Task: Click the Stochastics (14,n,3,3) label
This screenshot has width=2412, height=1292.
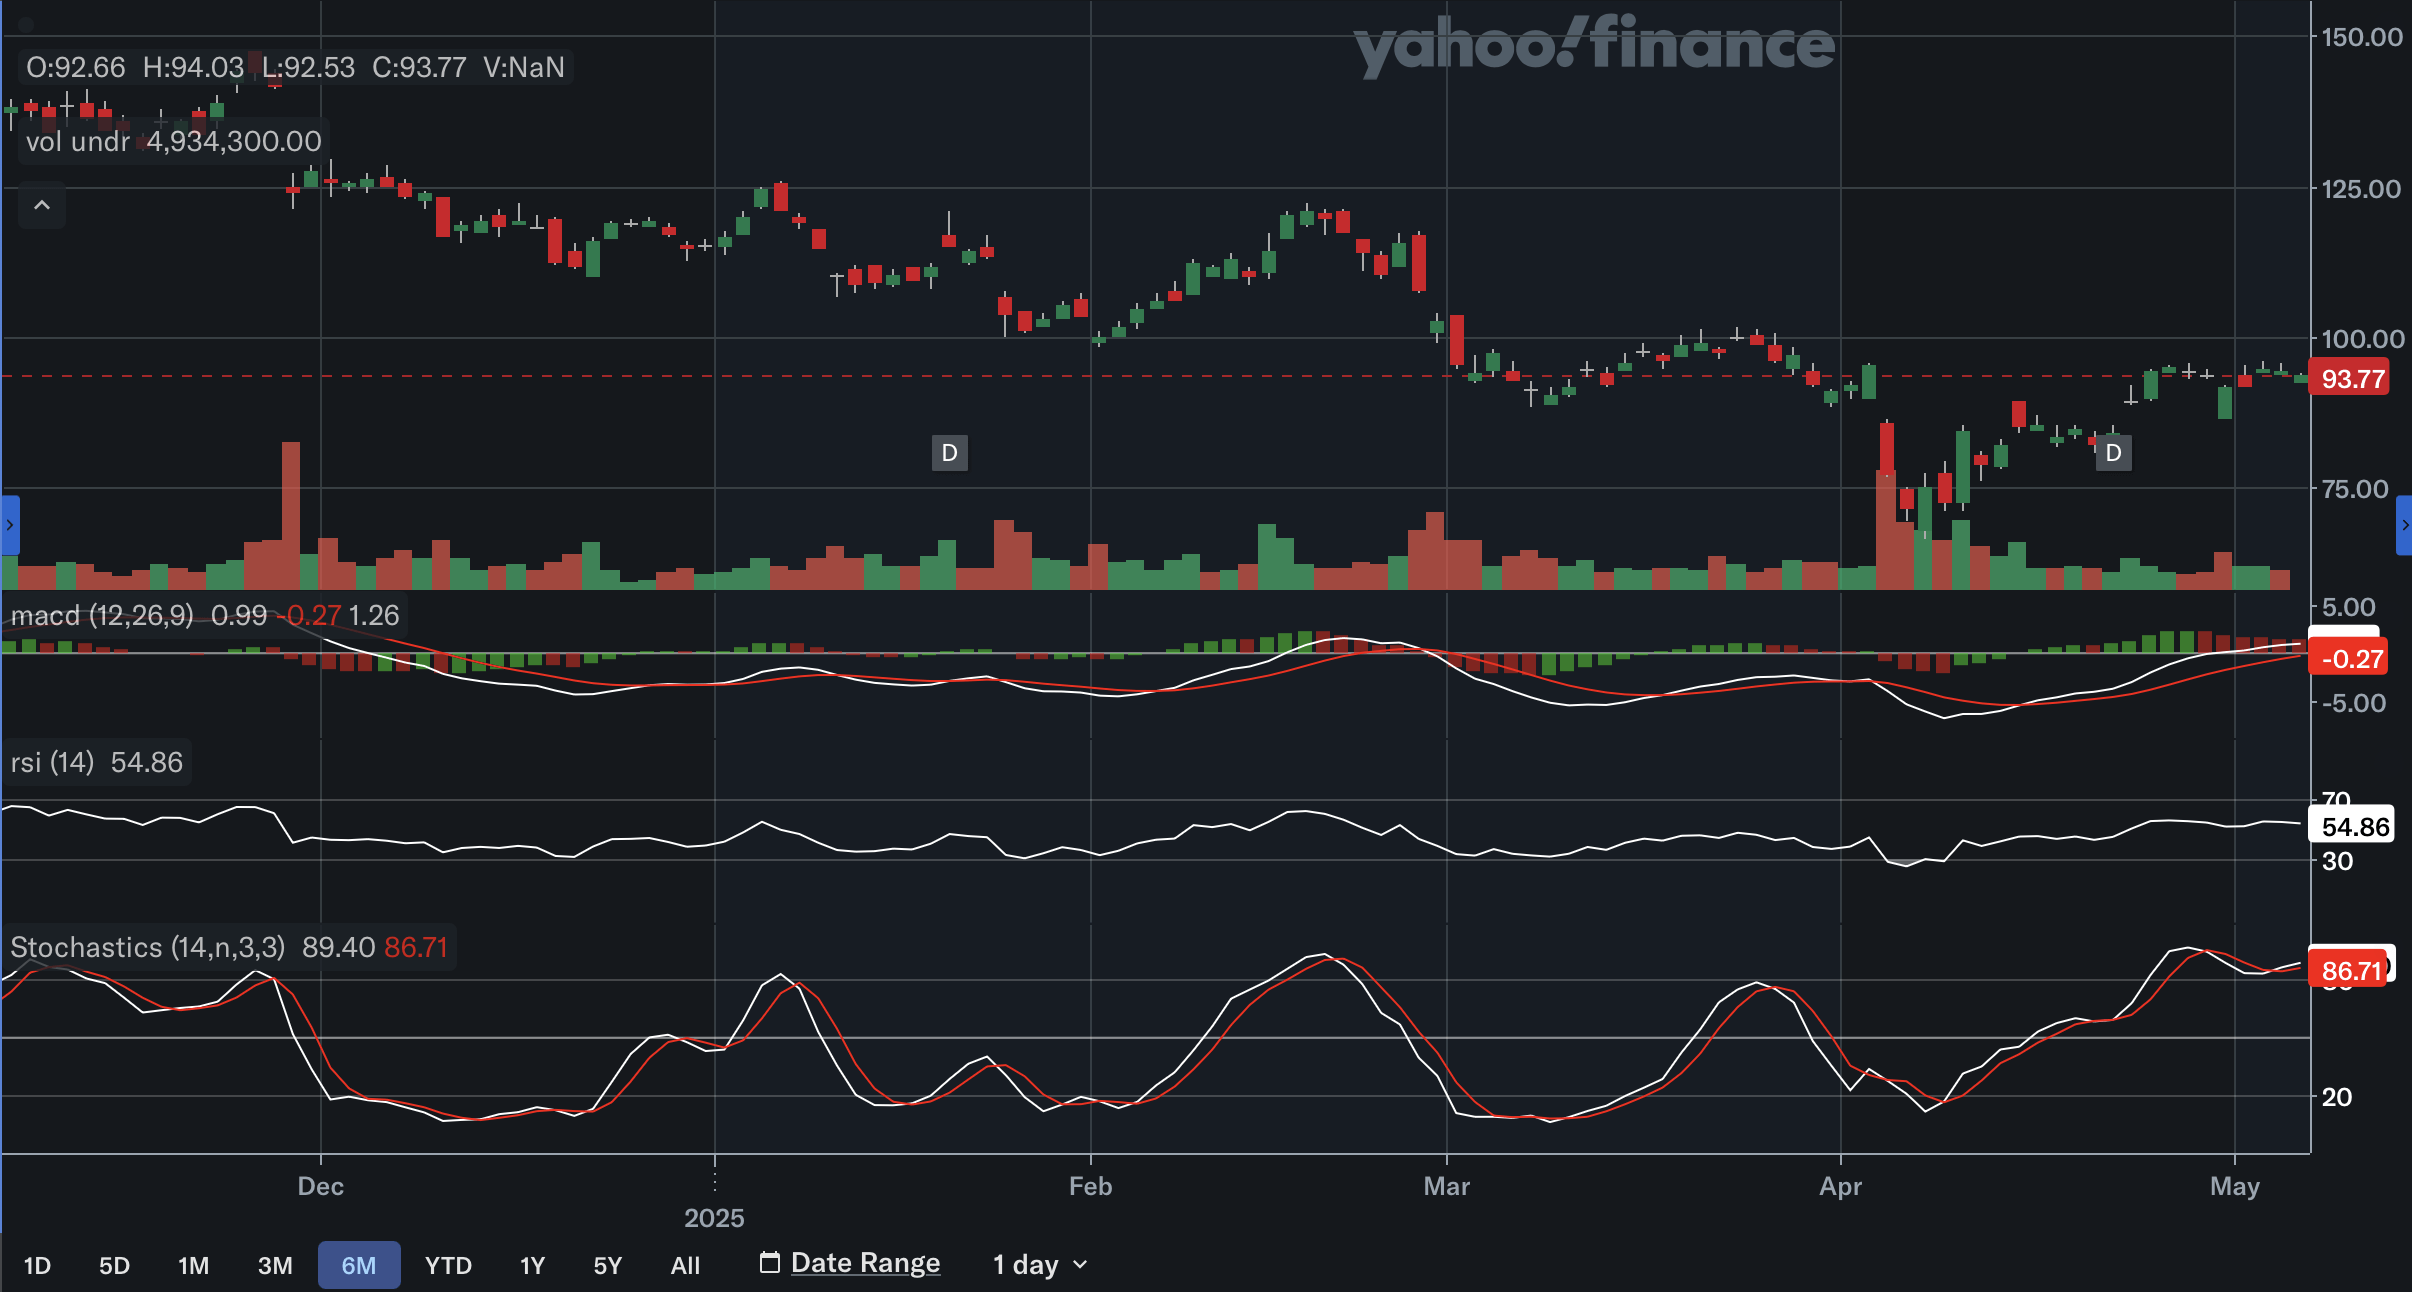Action: pos(146,947)
